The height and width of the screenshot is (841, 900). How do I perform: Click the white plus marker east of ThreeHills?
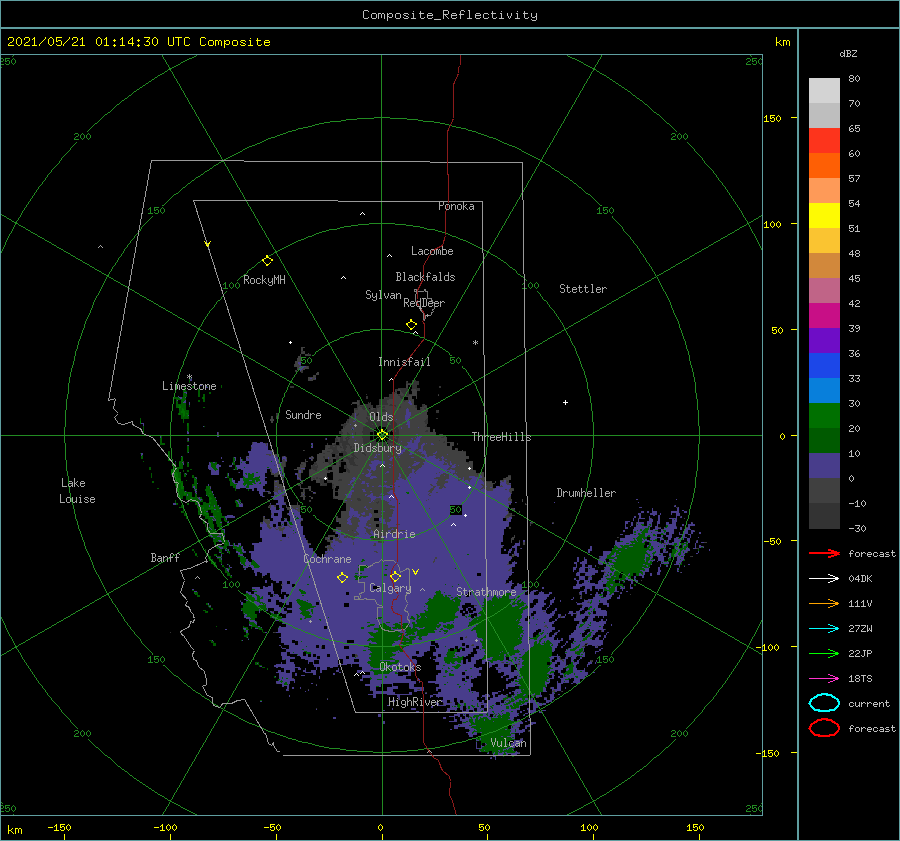565,402
